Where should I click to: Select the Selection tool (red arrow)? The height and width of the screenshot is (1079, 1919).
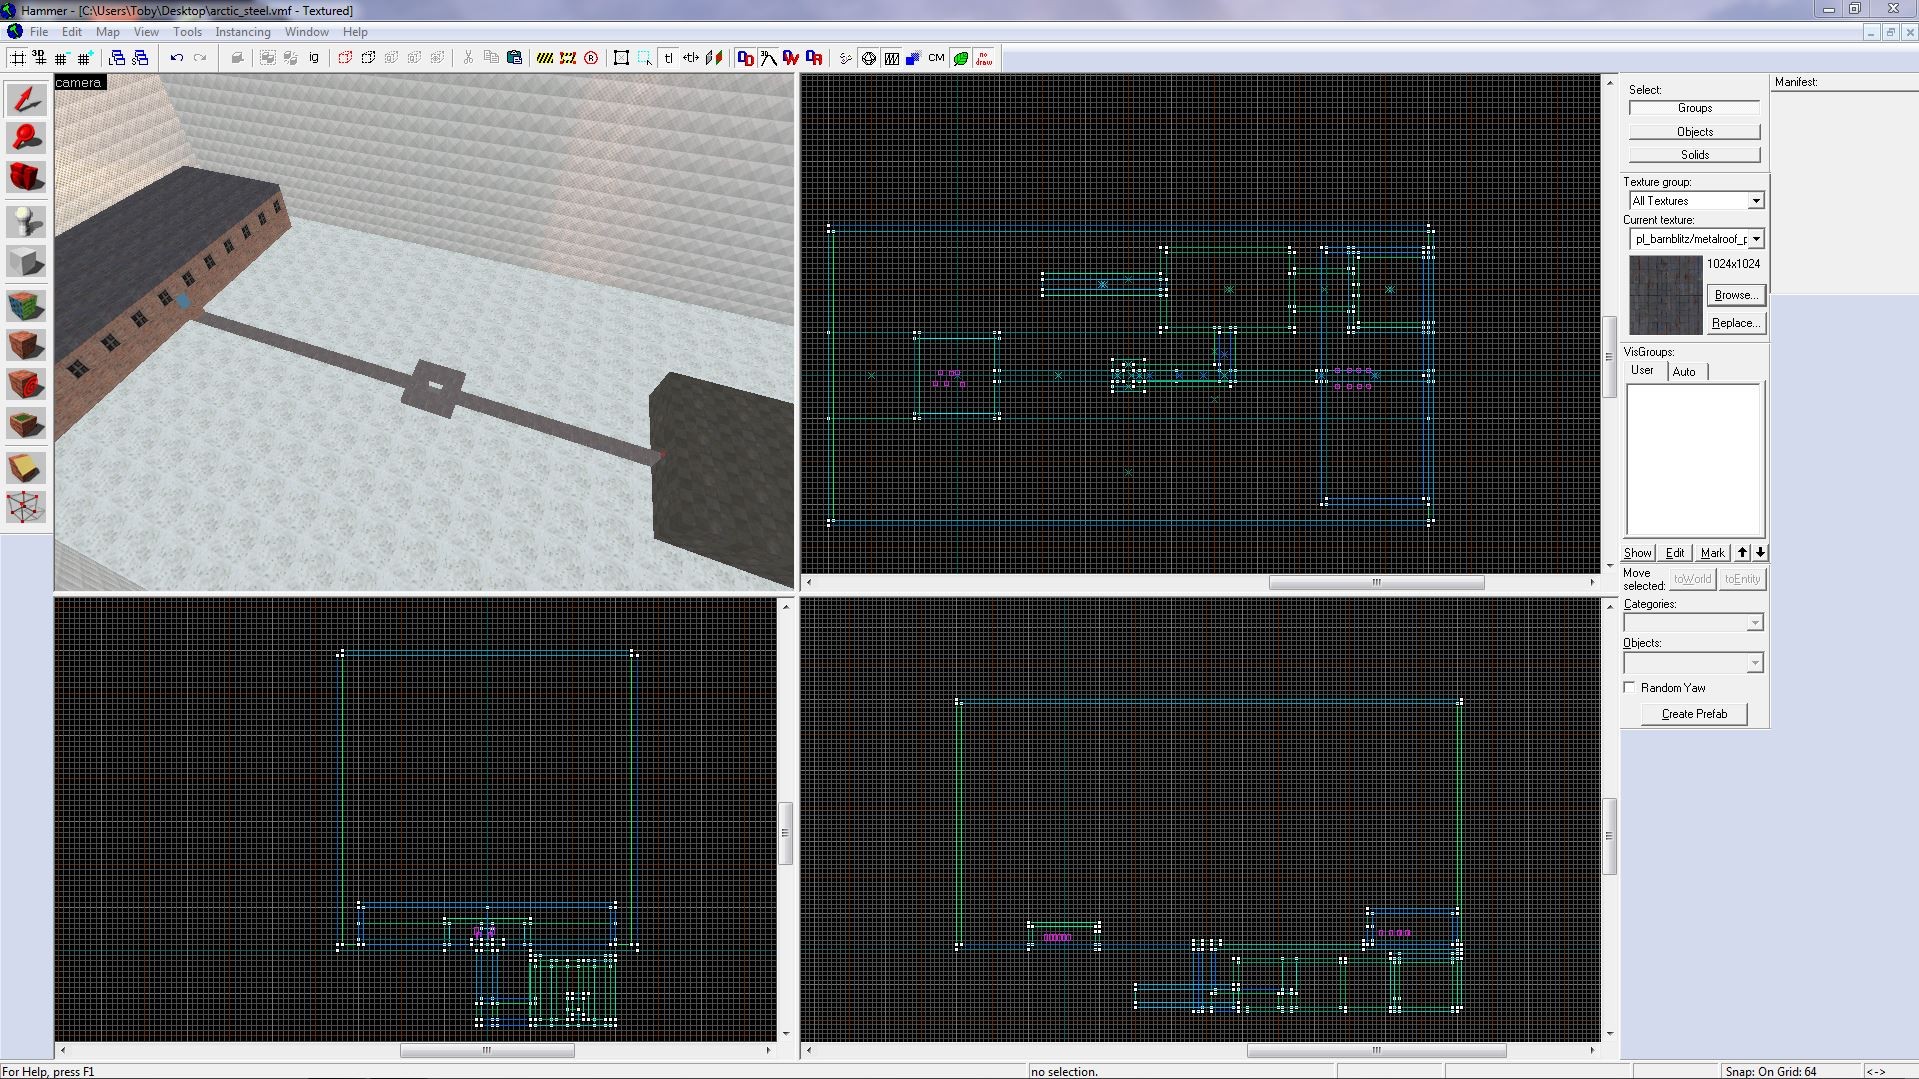click(x=26, y=99)
